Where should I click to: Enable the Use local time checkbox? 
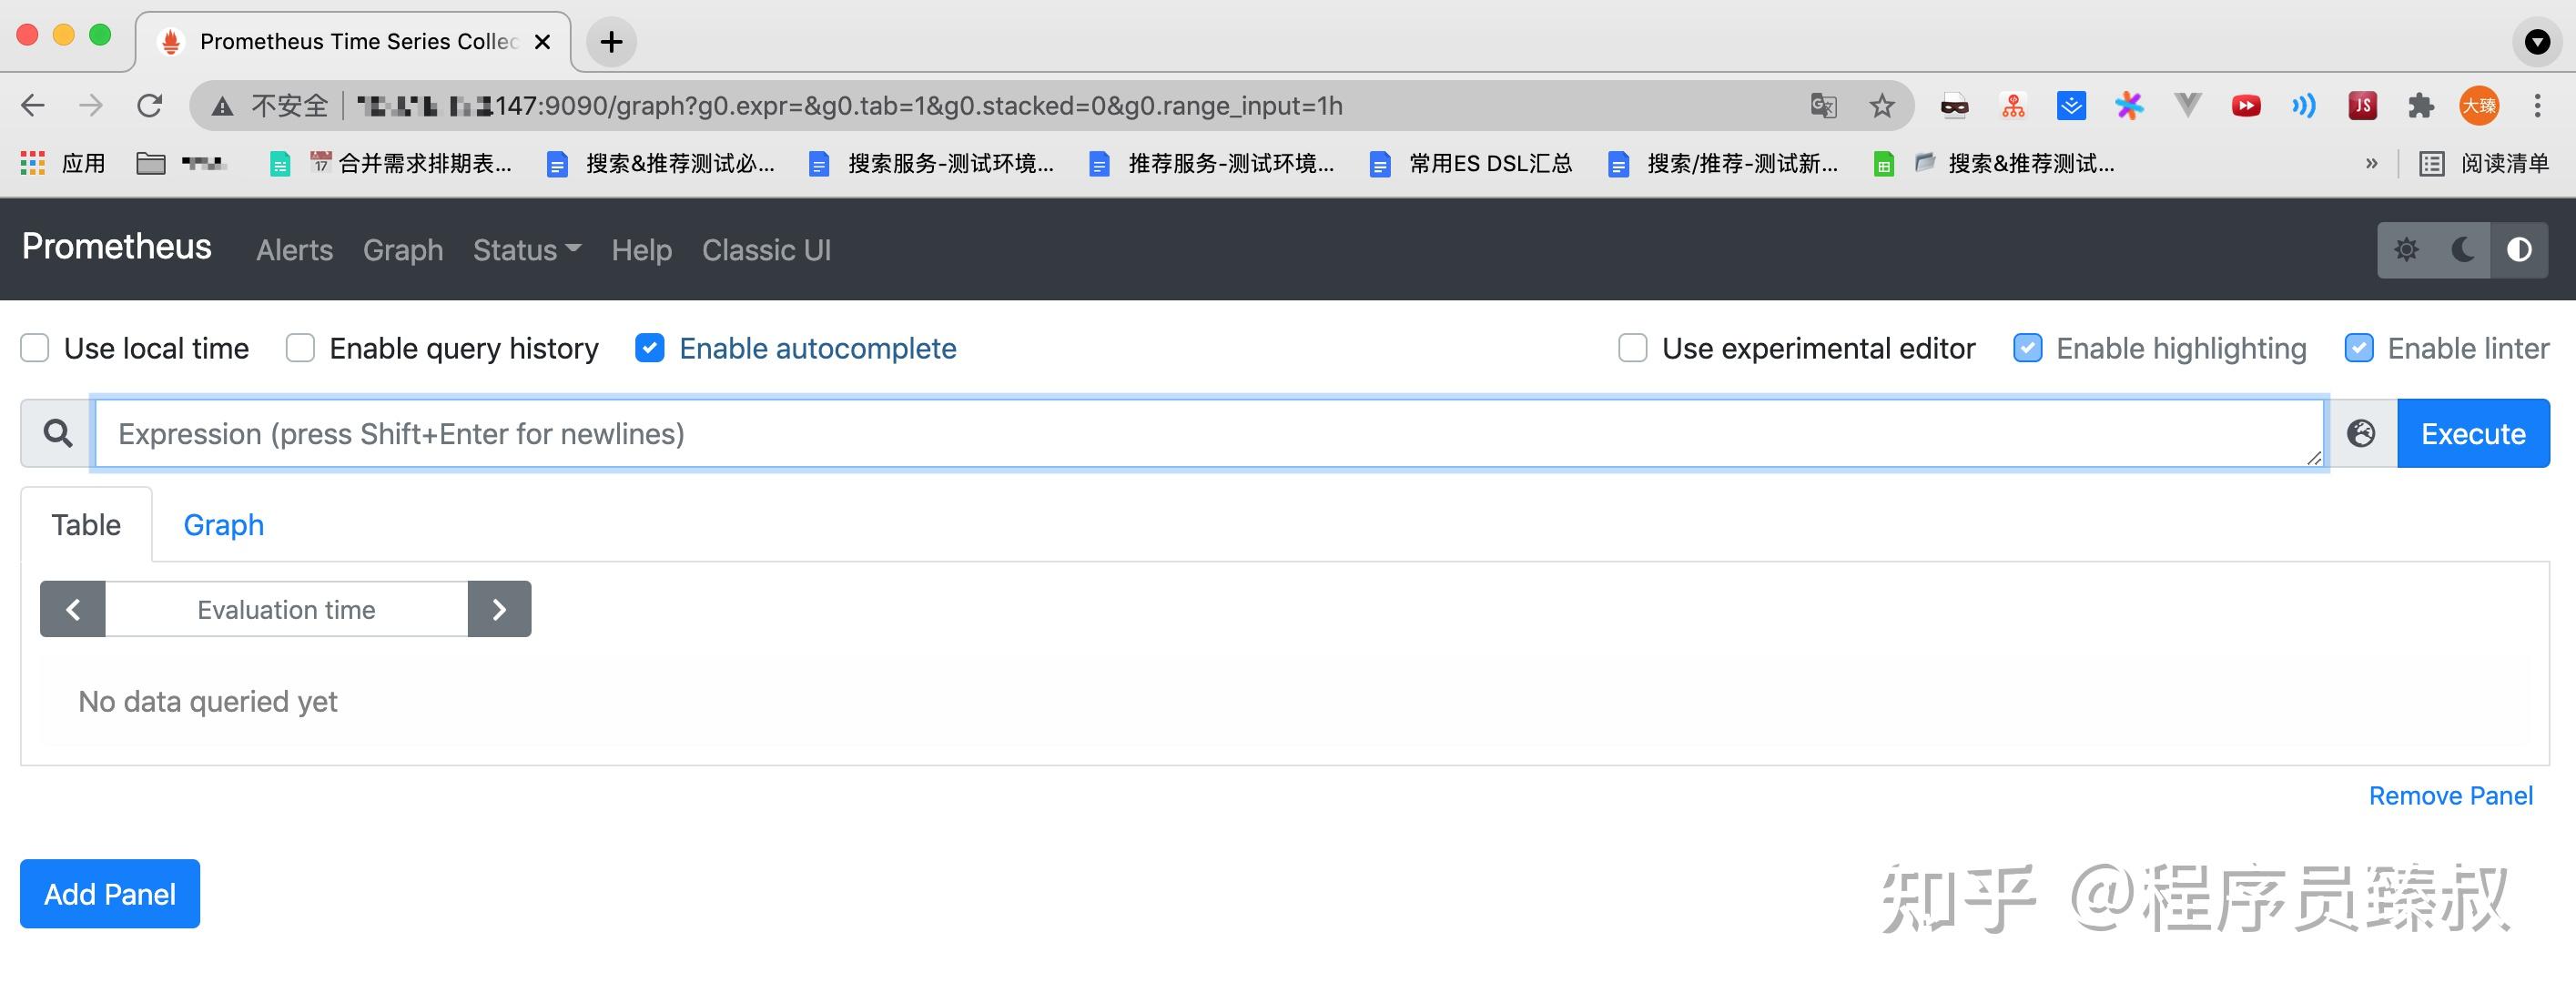pyautogui.click(x=35, y=348)
